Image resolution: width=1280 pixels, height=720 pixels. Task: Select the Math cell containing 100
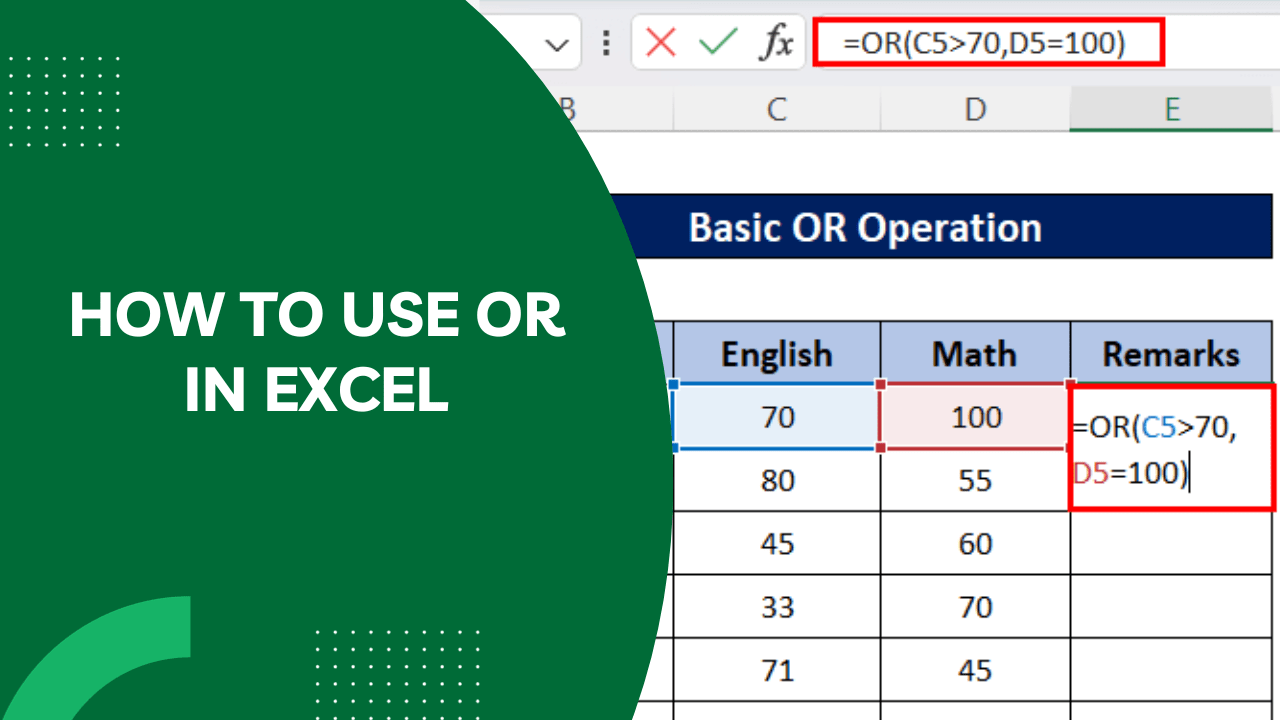(x=974, y=417)
